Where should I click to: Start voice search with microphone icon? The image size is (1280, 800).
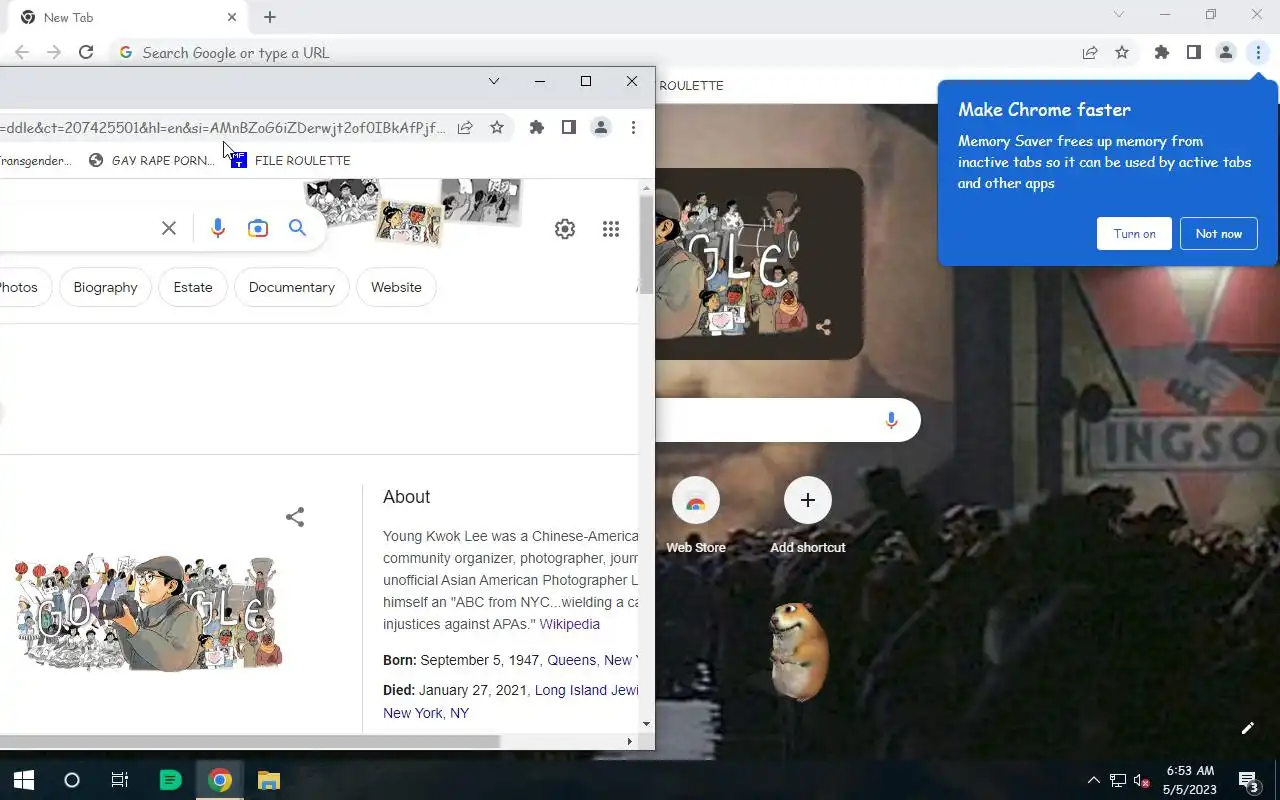click(218, 228)
